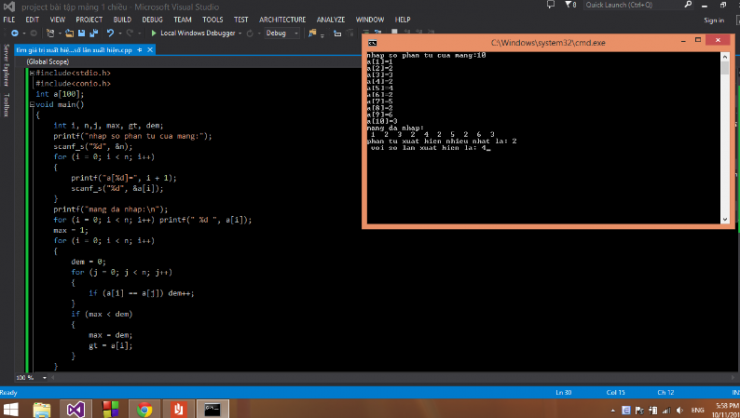740x418 pixels.
Task: Open Google Chrome from the taskbar
Action: point(145,408)
